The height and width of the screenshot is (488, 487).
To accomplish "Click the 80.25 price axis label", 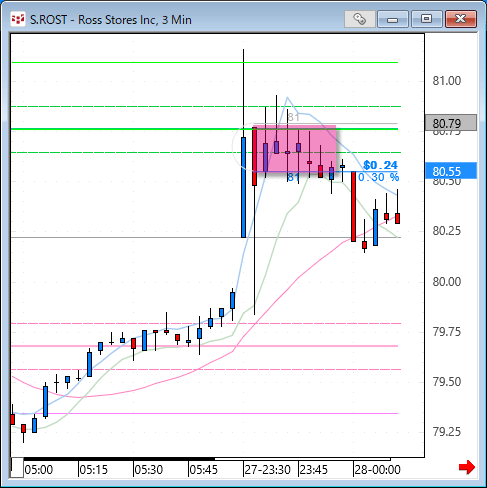I will point(447,231).
